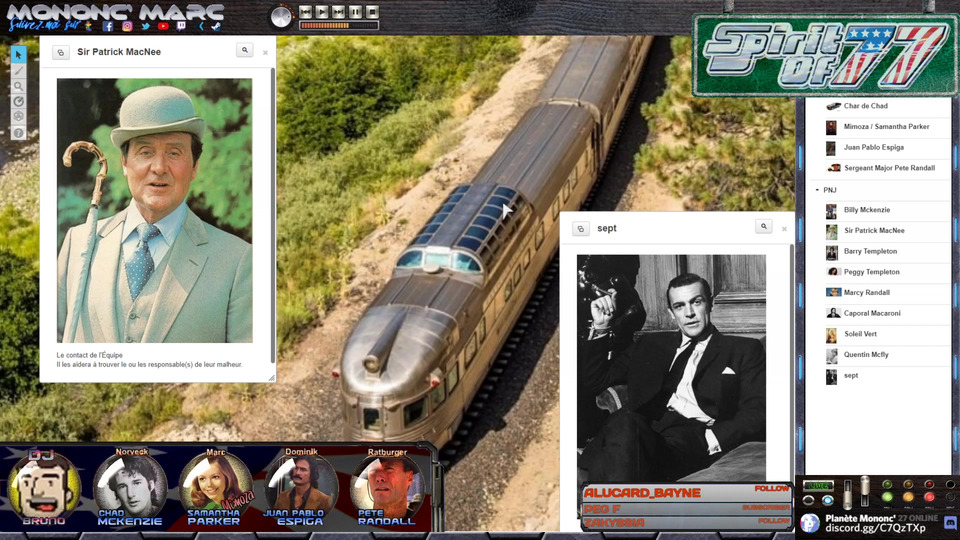The image size is (960, 540).
Task: Open the Turn Order clock tool
Action: pos(18,102)
